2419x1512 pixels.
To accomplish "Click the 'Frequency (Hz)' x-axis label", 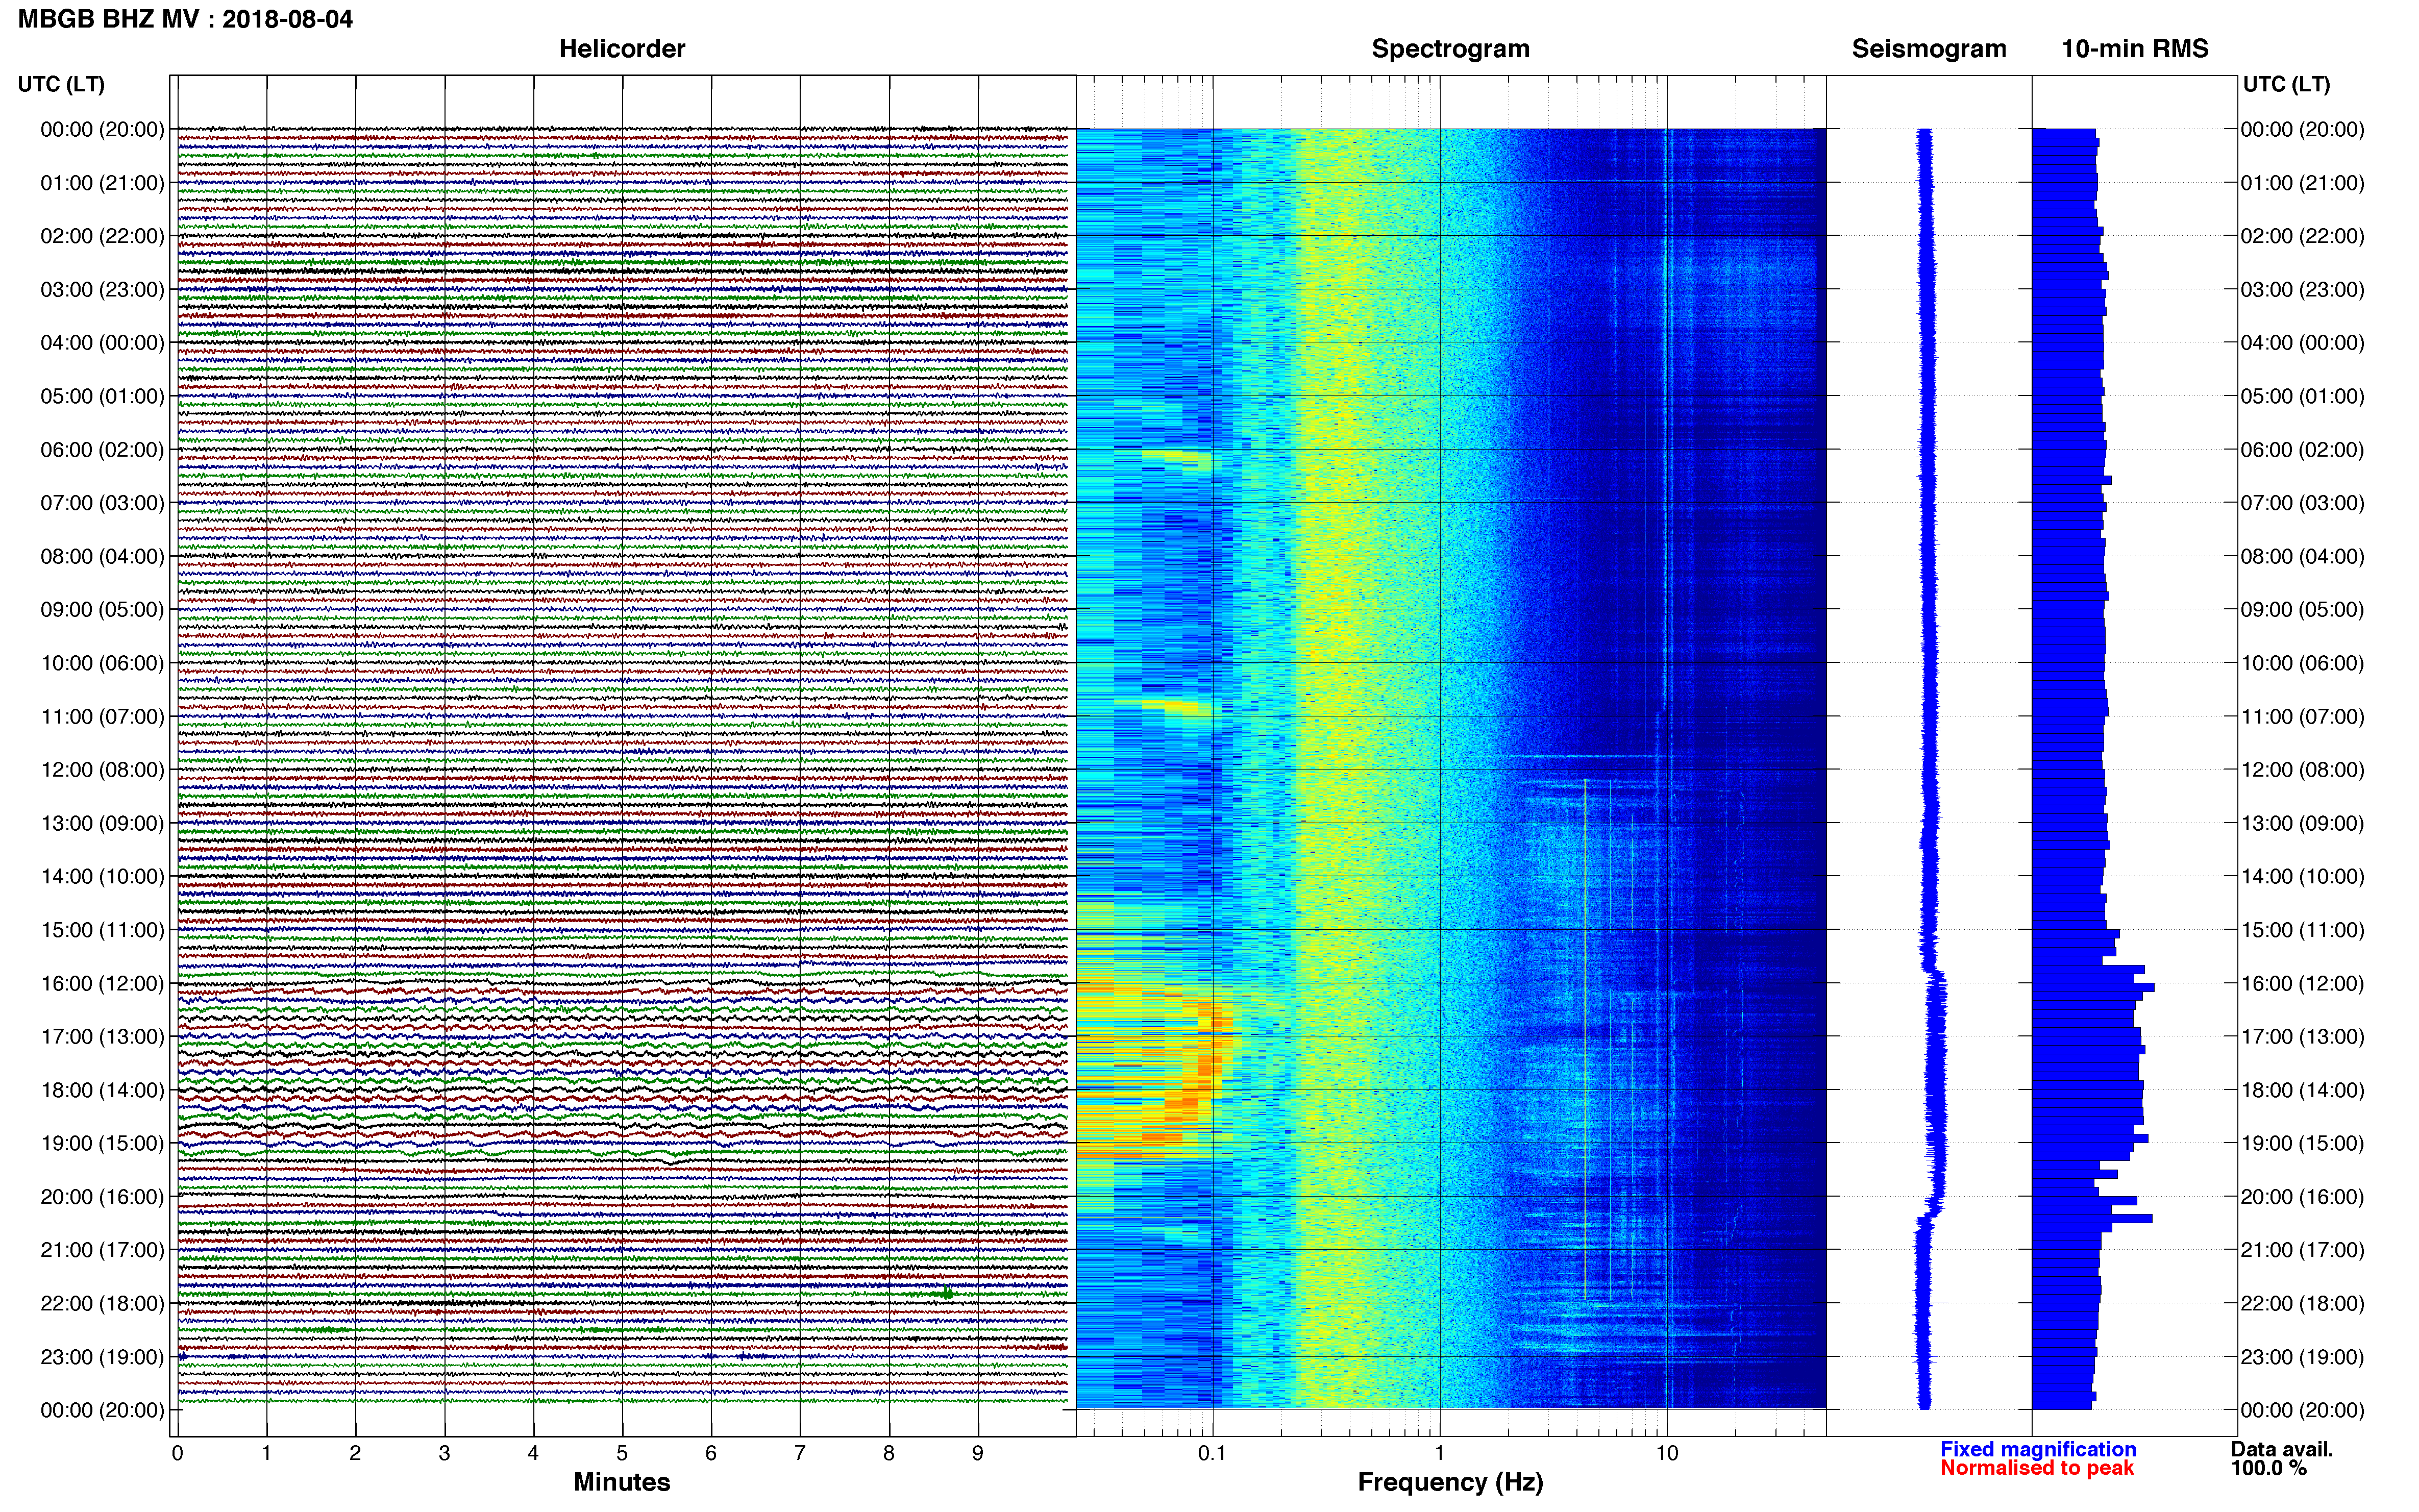I will click(x=1450, y=1482).
